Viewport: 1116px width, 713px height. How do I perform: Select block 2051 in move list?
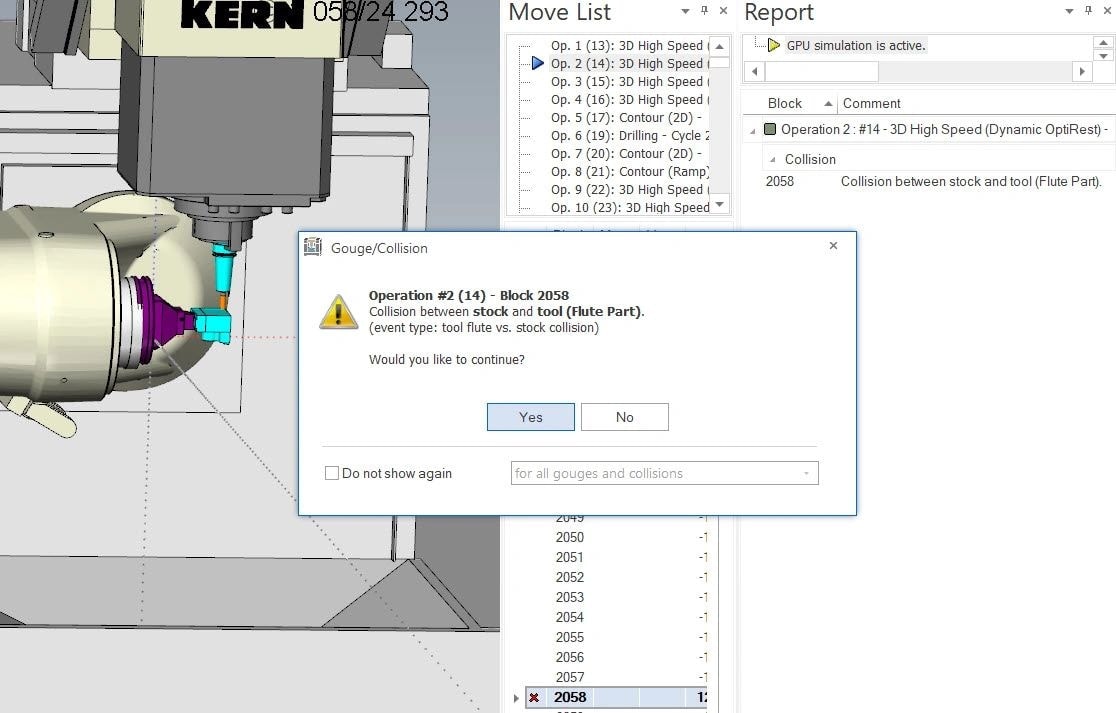(569, 557)
